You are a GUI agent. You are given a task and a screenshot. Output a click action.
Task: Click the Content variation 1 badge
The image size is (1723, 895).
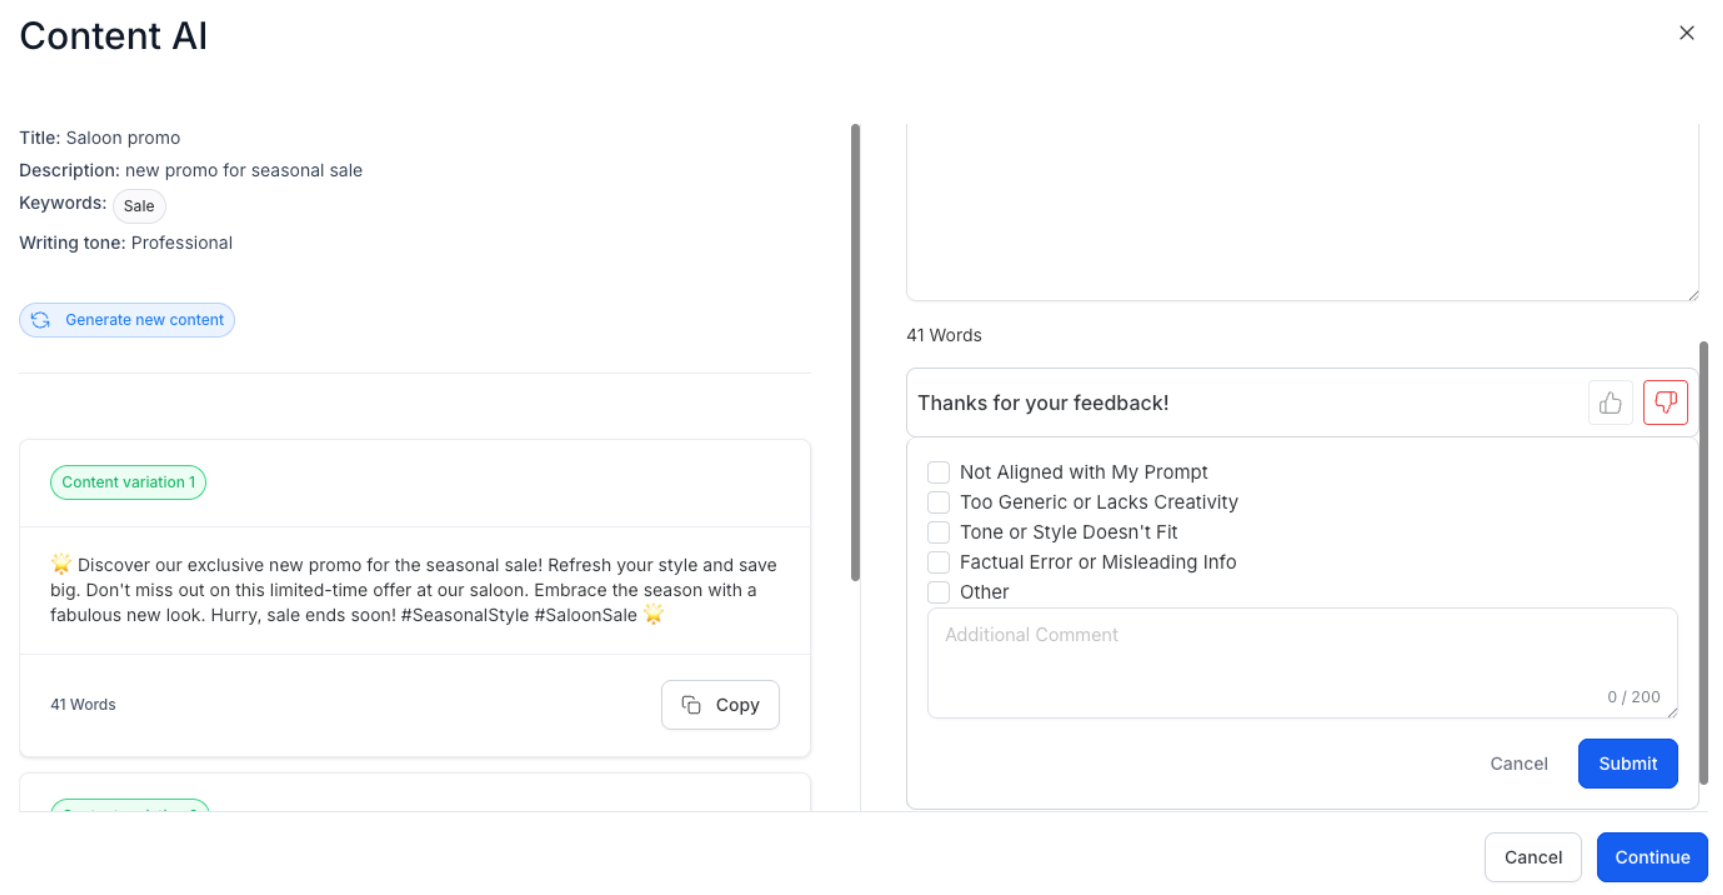point(128,482)
